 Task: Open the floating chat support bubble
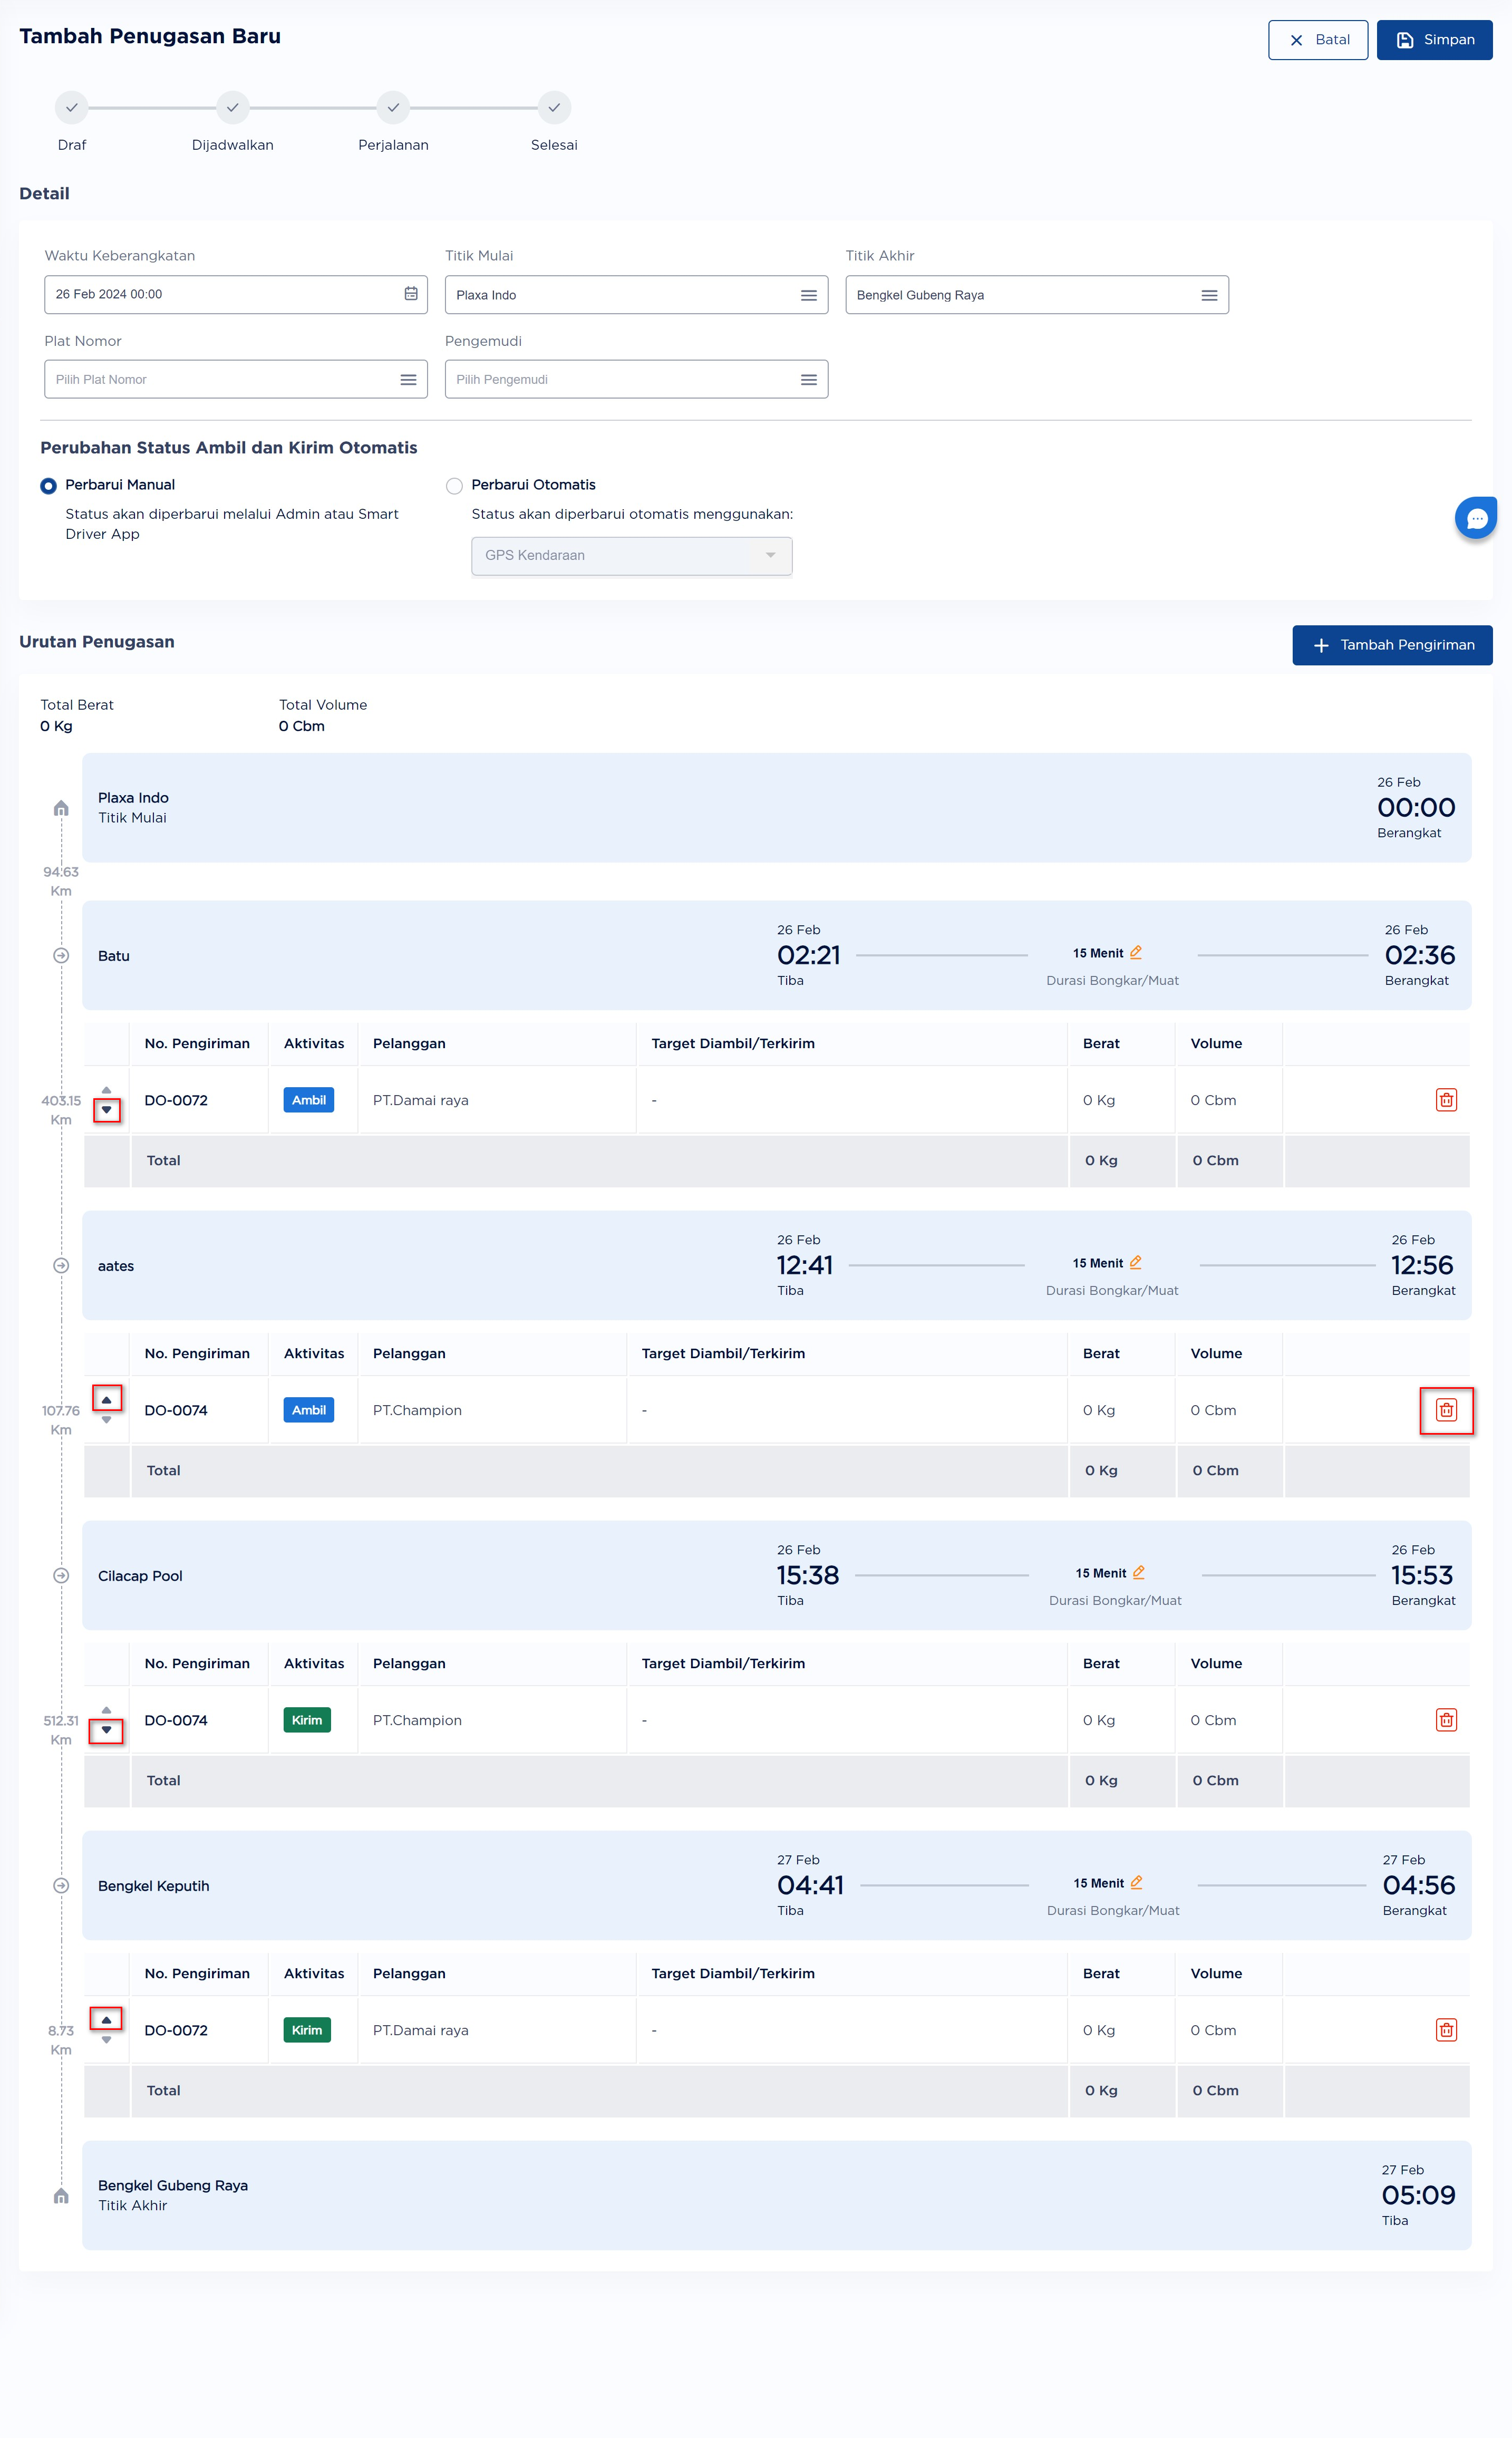(x=1476, y=518)
